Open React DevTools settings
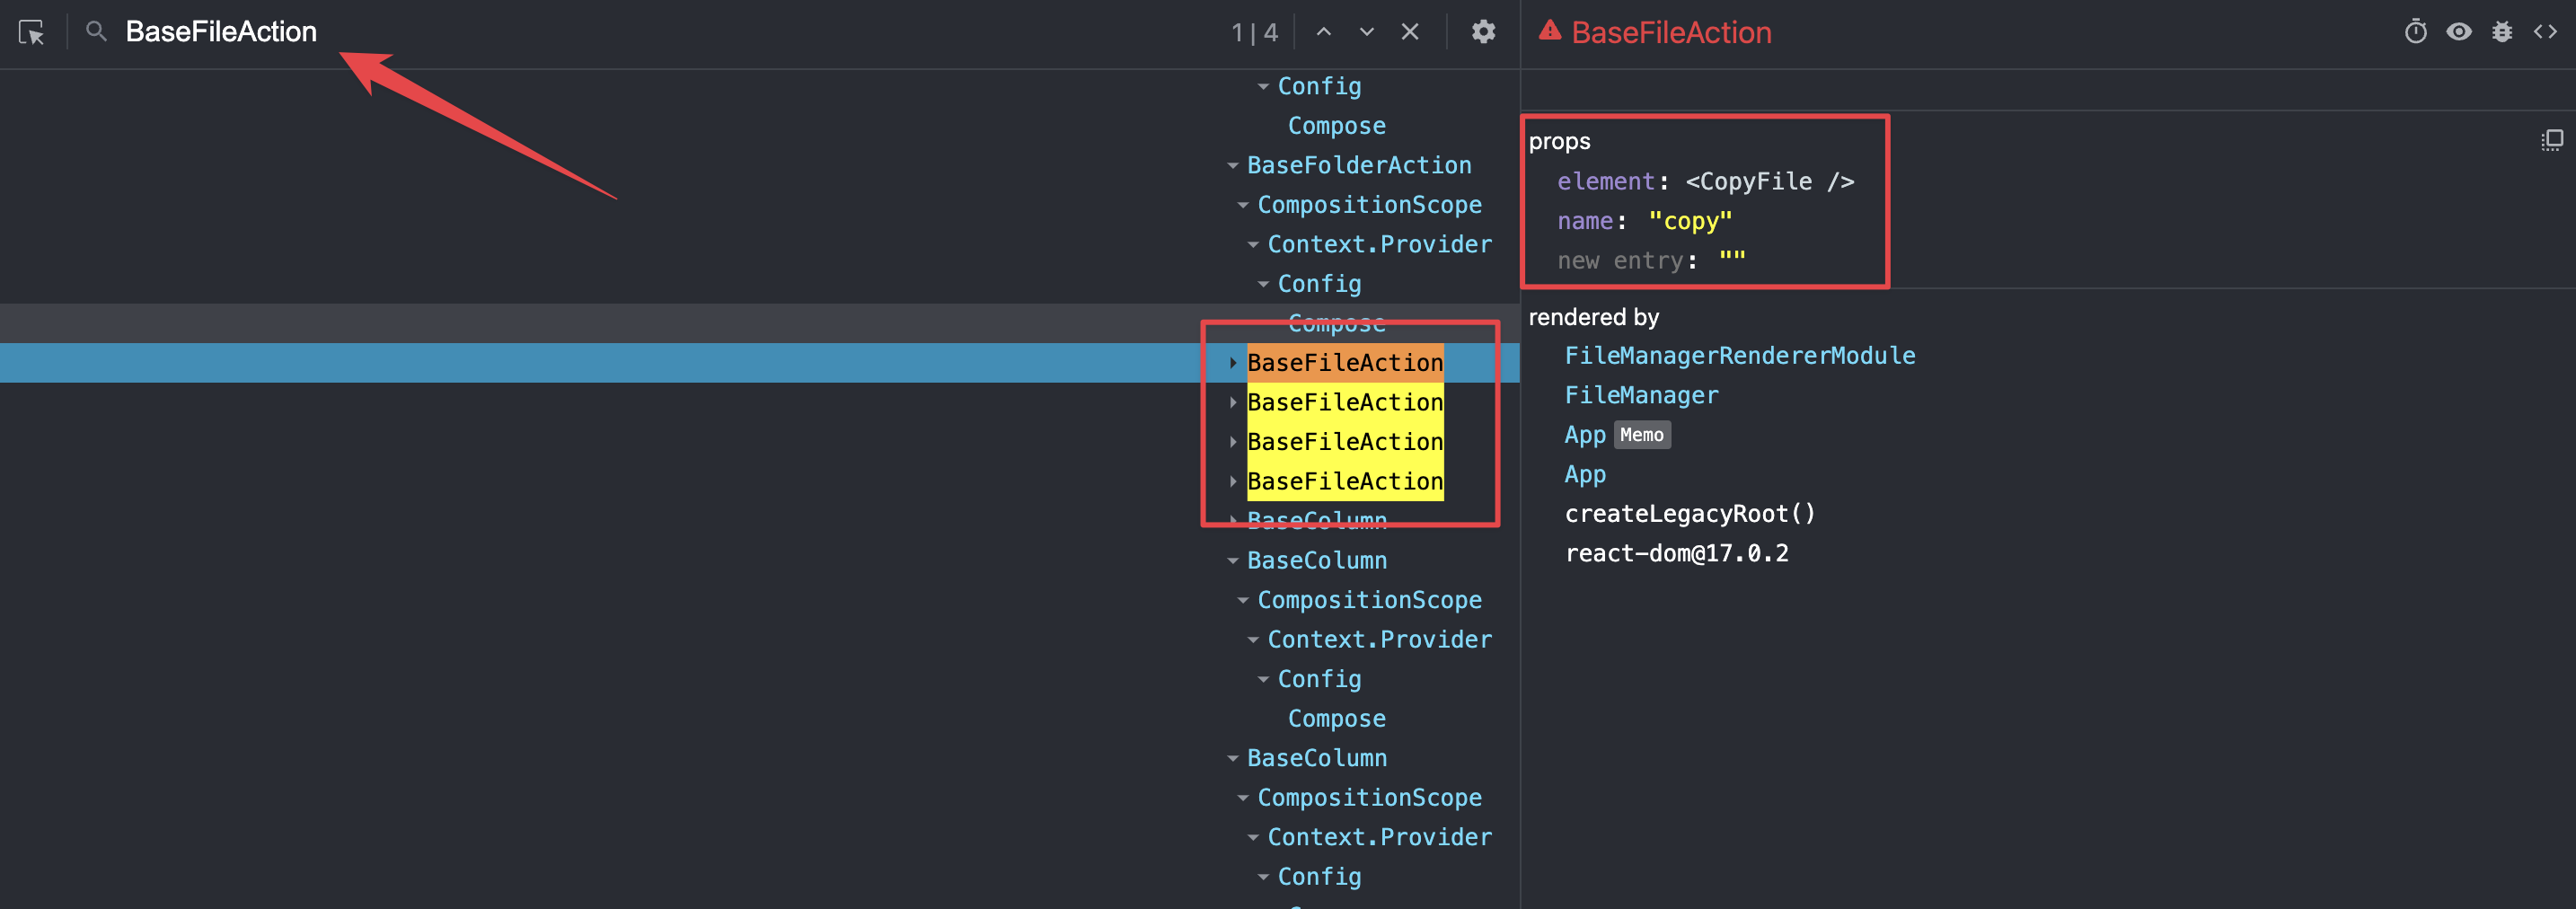2576x909 pixels. click(1483, 31)
